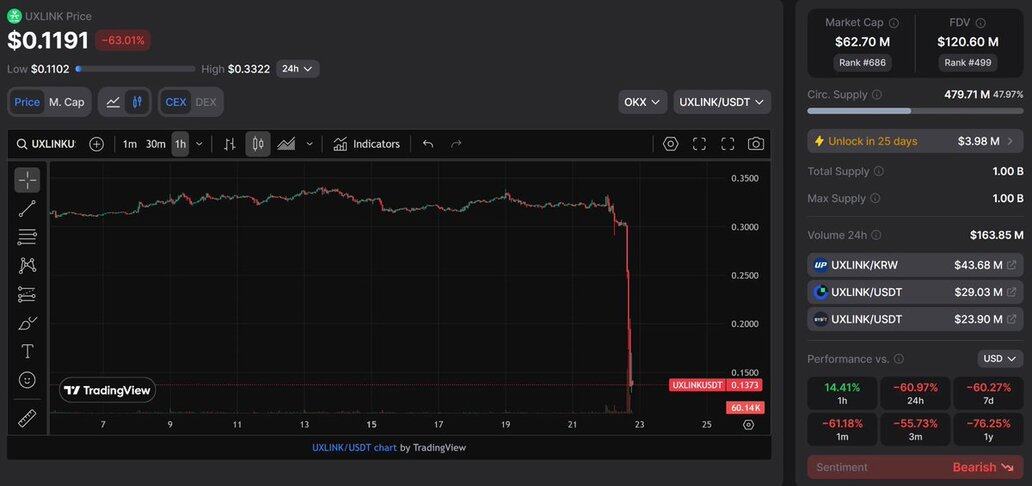The image size is (1032, 486).
Task: Select CEX data source
Action: 176,102
